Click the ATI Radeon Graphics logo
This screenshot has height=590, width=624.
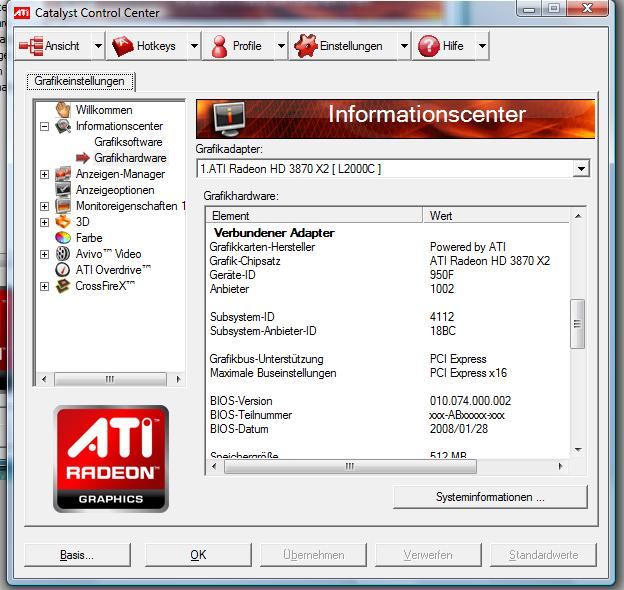[x=111, y=459]
